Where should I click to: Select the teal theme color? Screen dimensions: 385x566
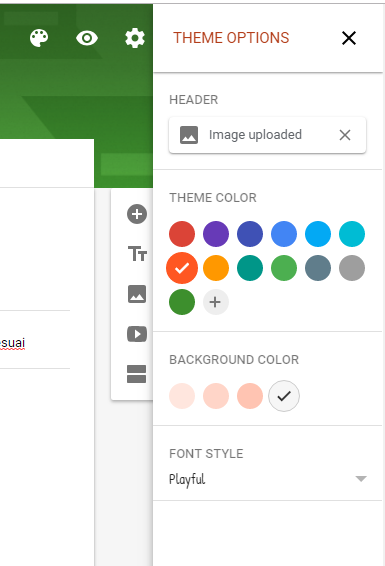click(250, 268)
